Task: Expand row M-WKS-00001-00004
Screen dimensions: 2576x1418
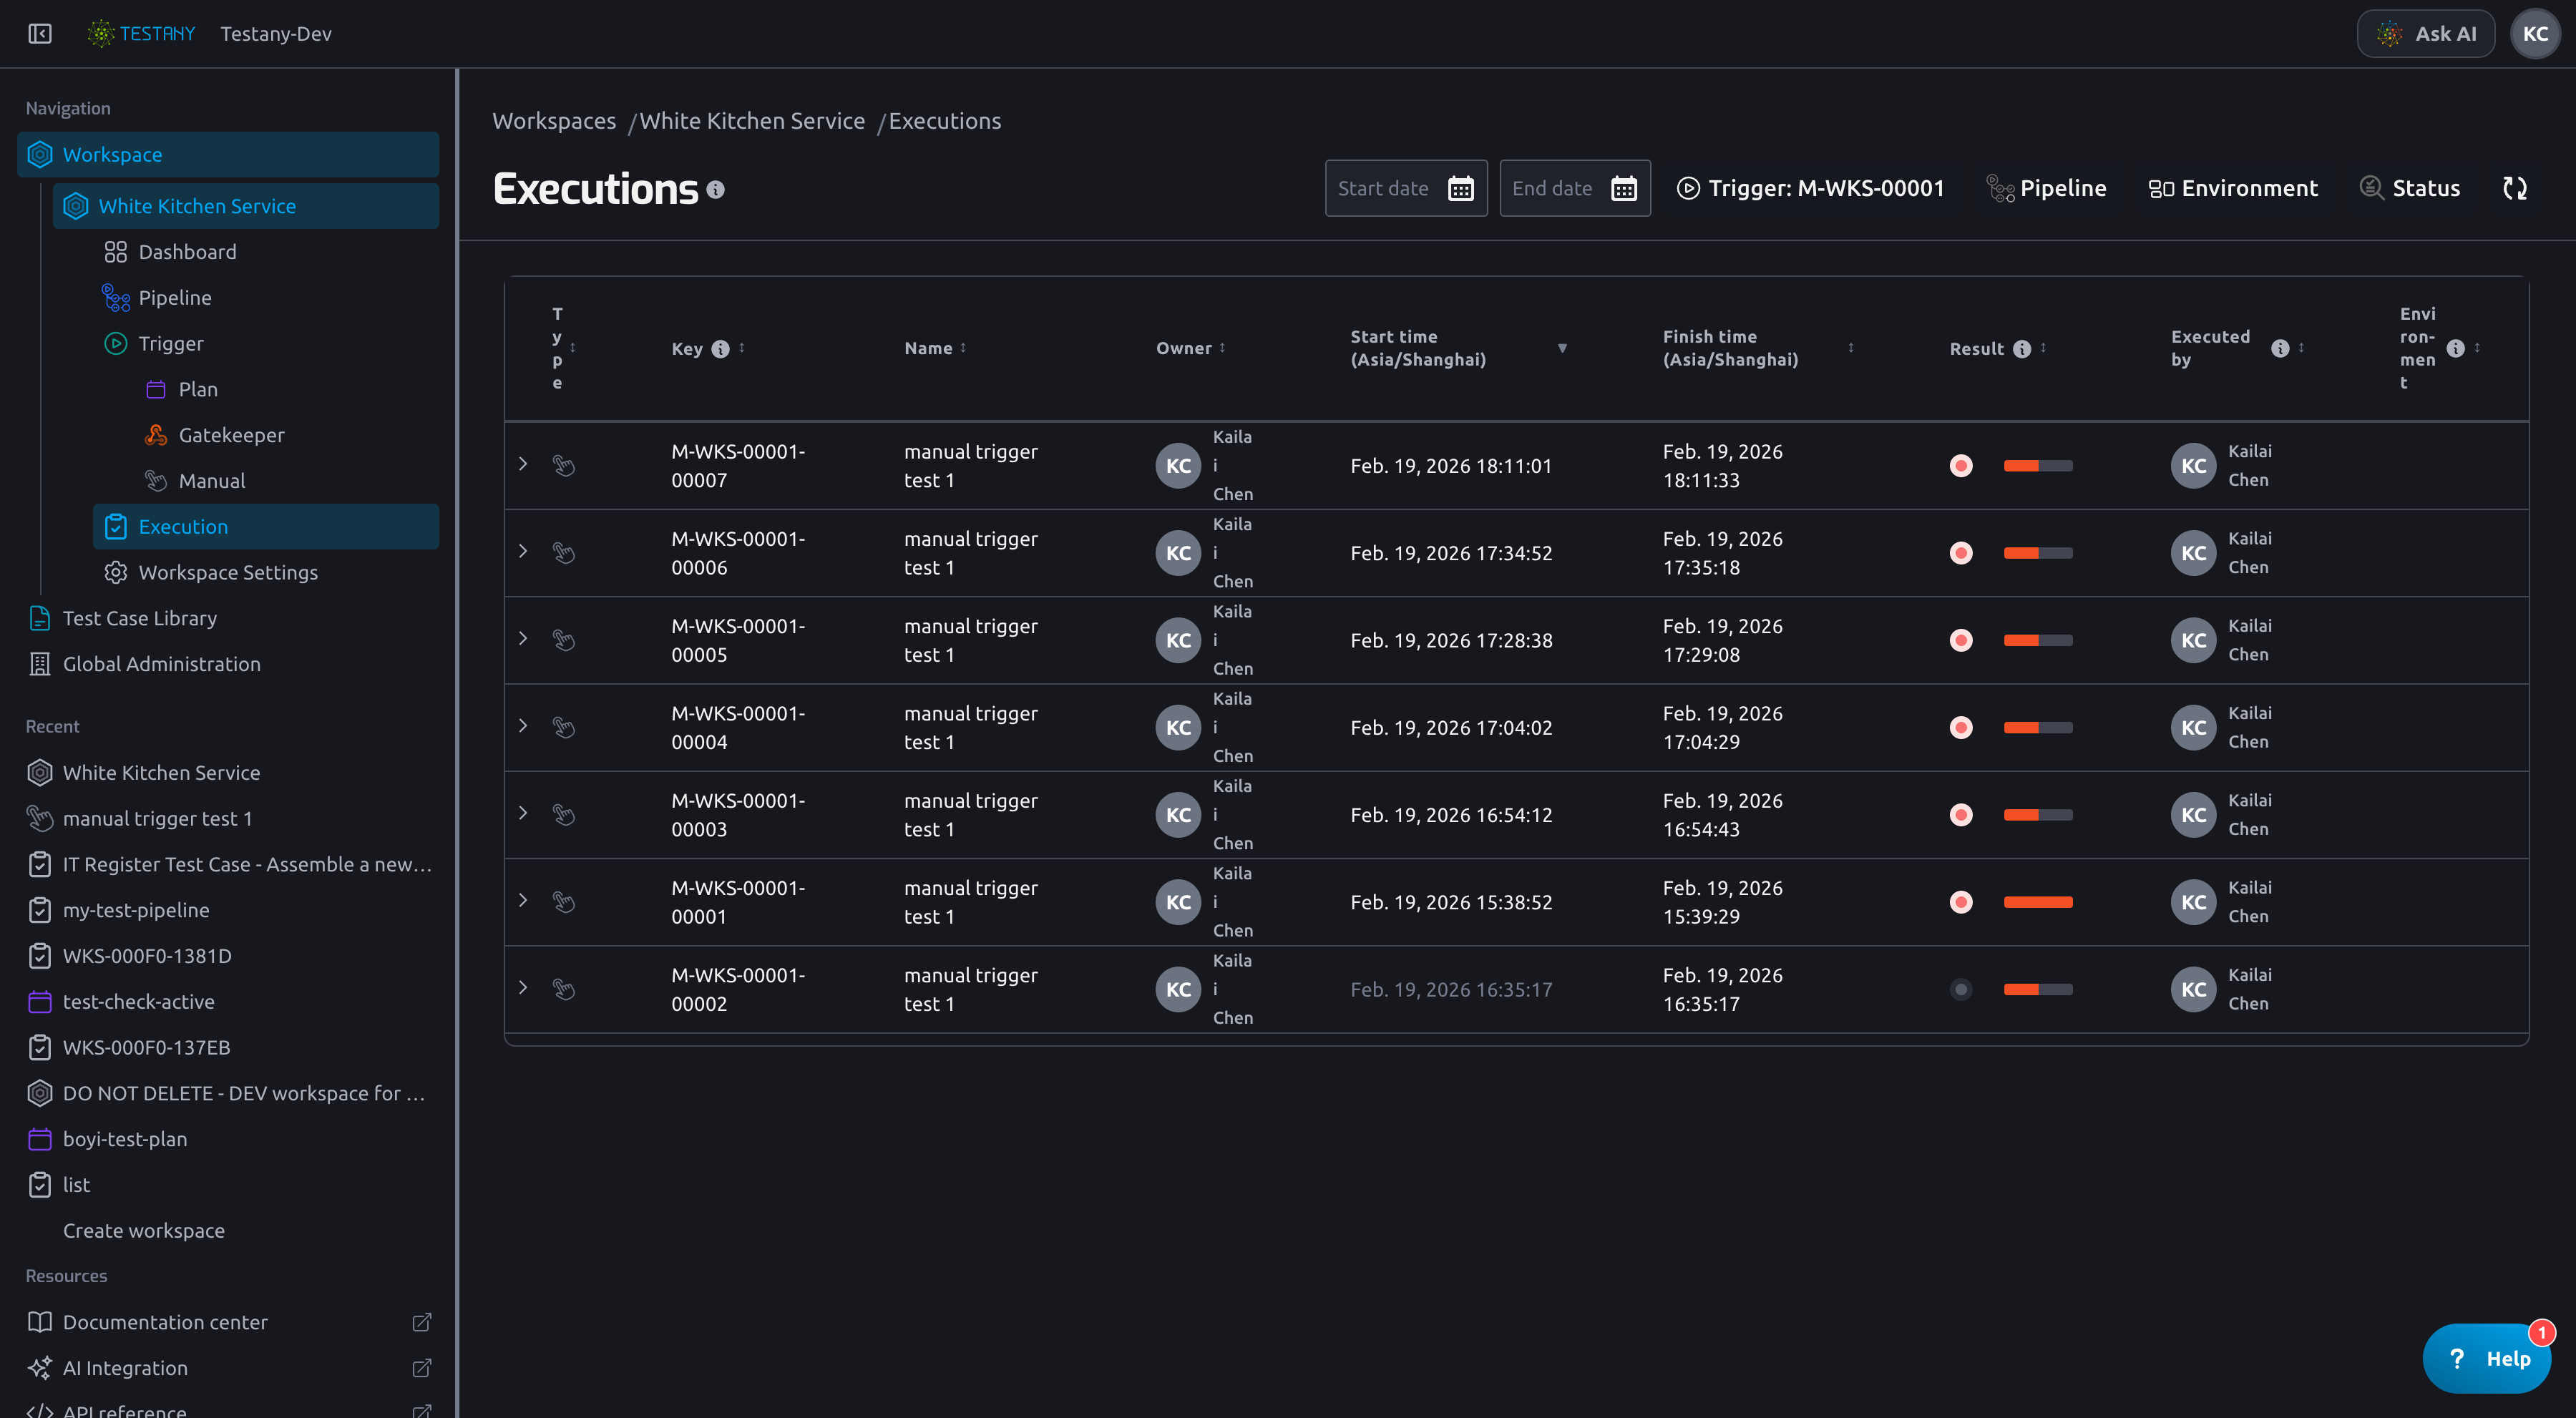Action: (x=523, y=726)
